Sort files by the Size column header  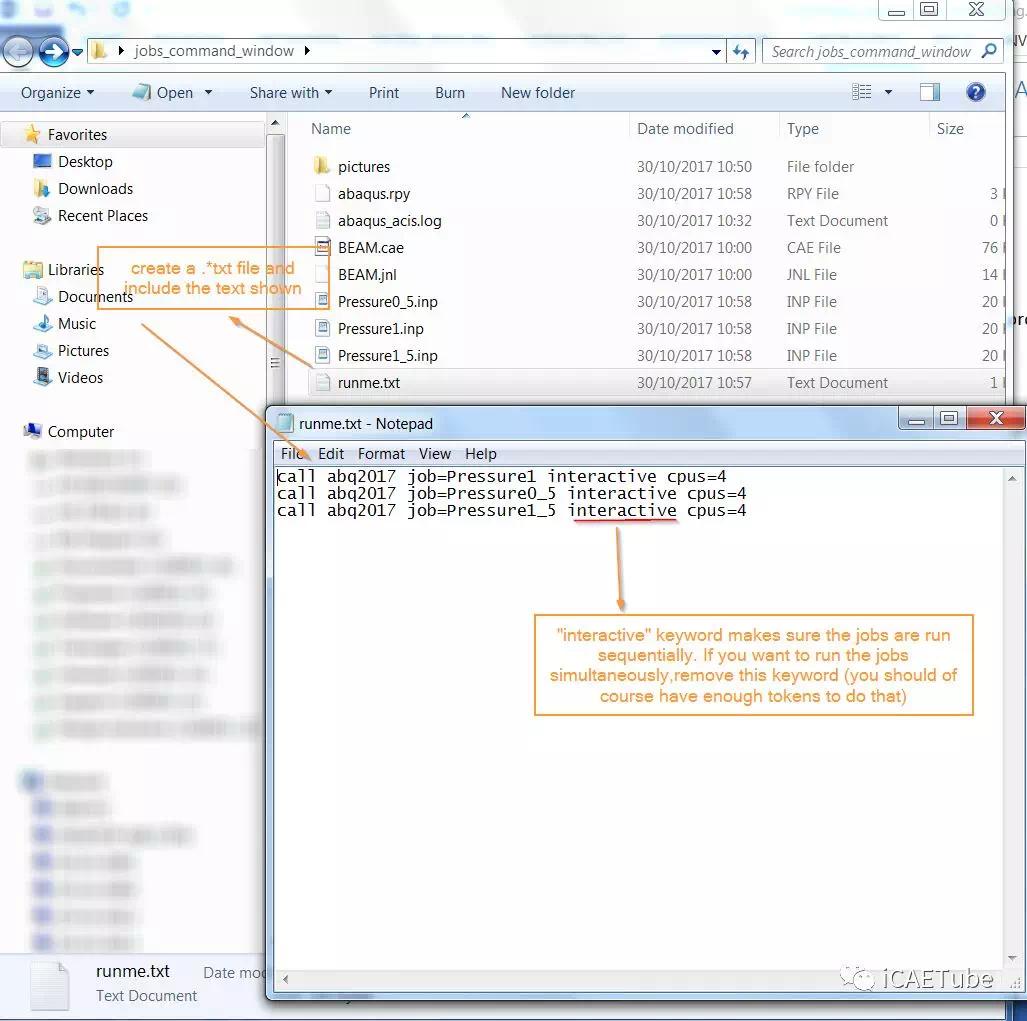coord(950,129)
